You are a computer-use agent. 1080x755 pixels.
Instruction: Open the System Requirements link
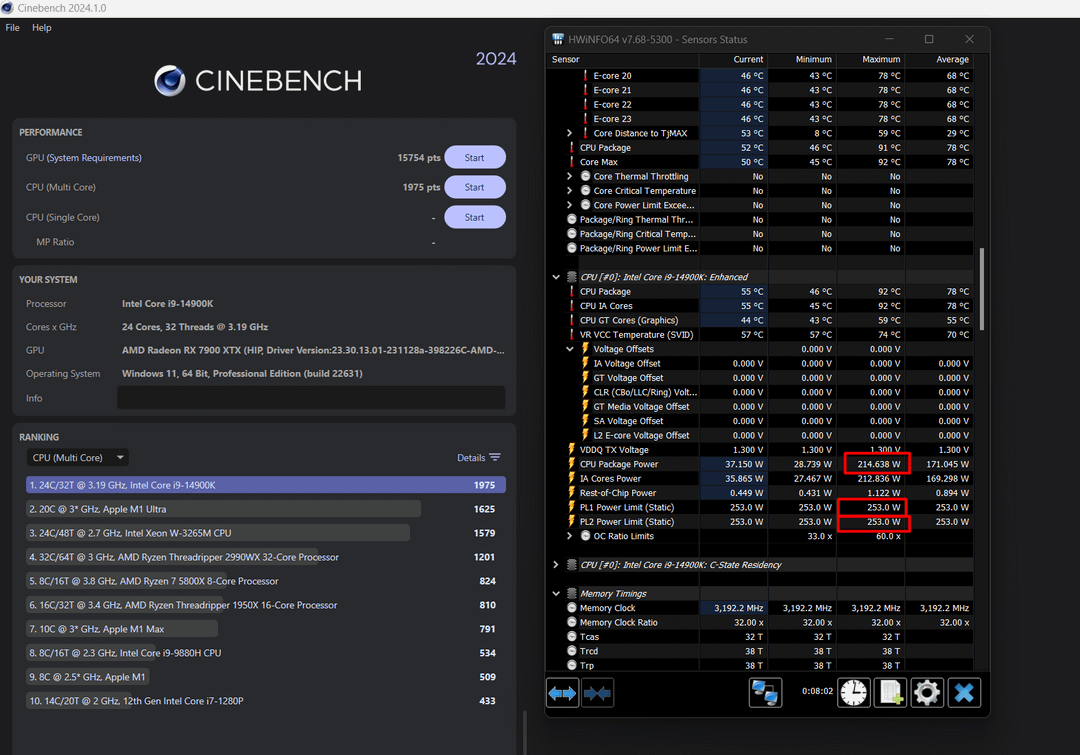tap(94, 158)
